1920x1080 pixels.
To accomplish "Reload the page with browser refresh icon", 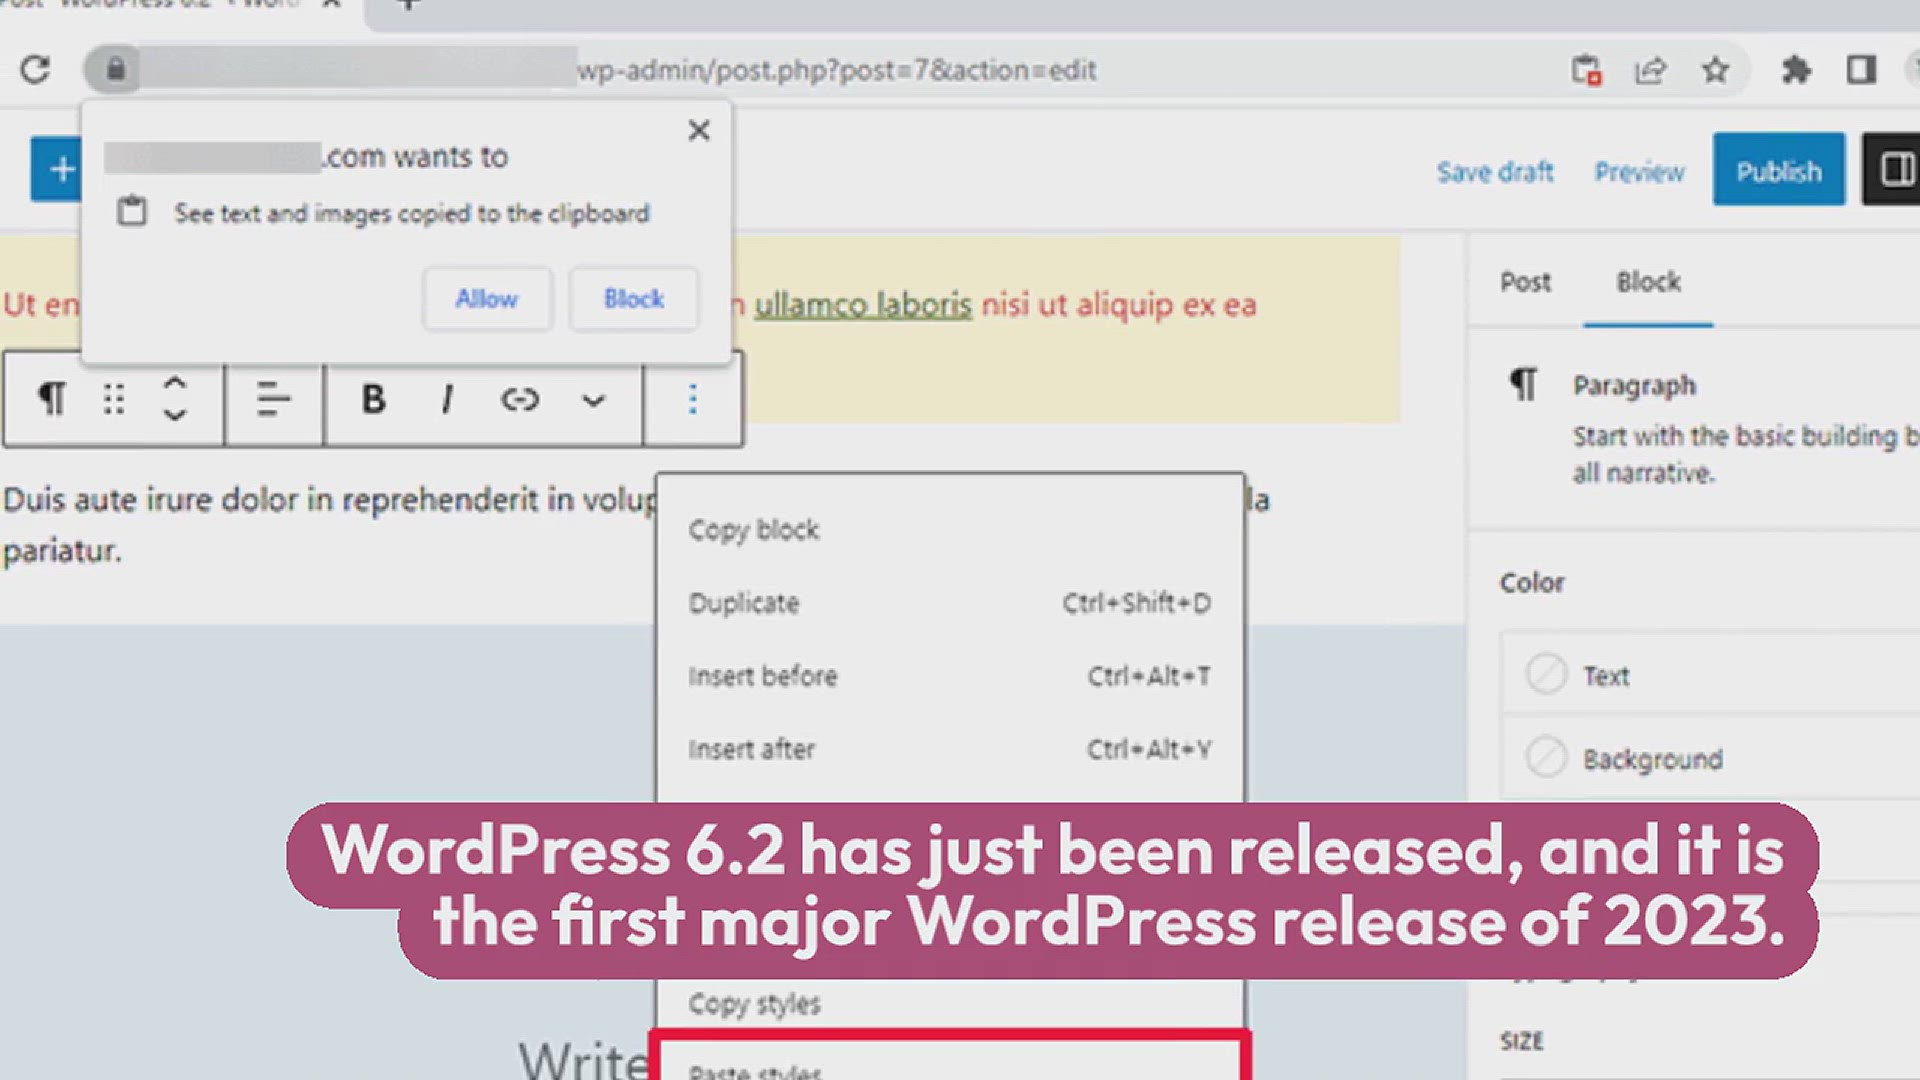I will [x=36, y=70].
